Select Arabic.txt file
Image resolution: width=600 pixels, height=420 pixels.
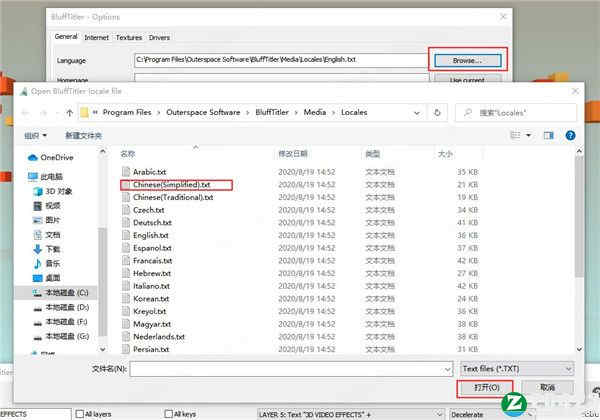click(150, 172)
